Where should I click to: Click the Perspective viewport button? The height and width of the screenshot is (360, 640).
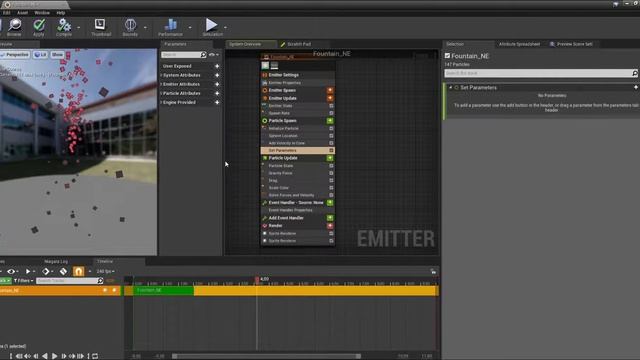pyautogui.click(x=15, y=55)
